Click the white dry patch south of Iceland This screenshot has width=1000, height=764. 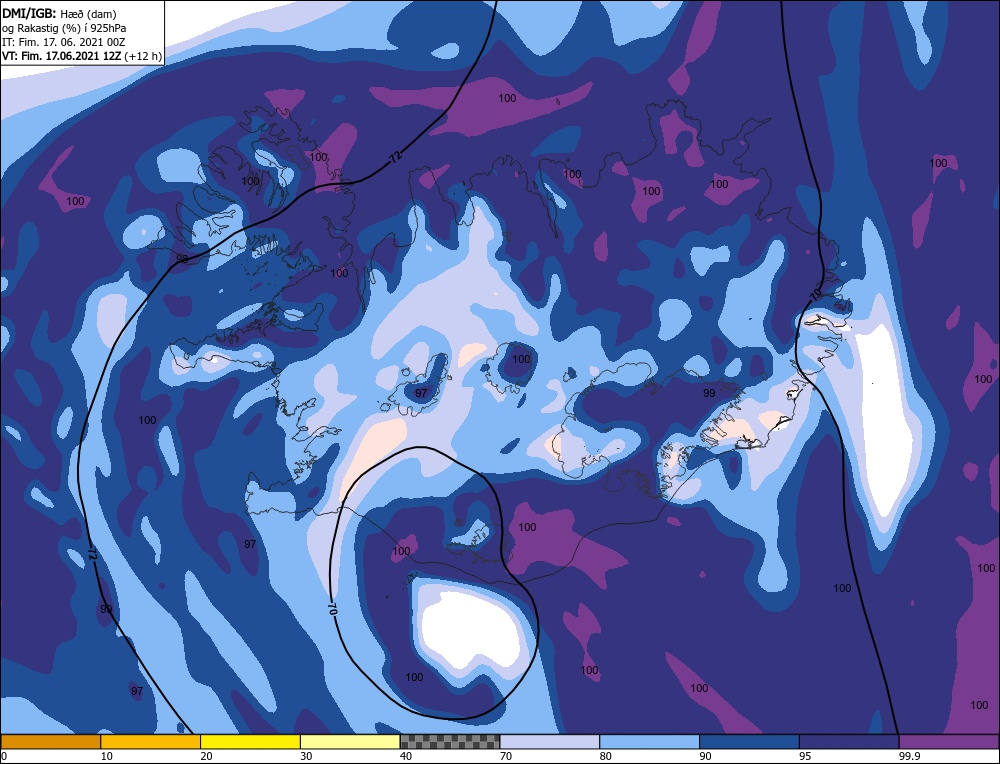[472, 628]
